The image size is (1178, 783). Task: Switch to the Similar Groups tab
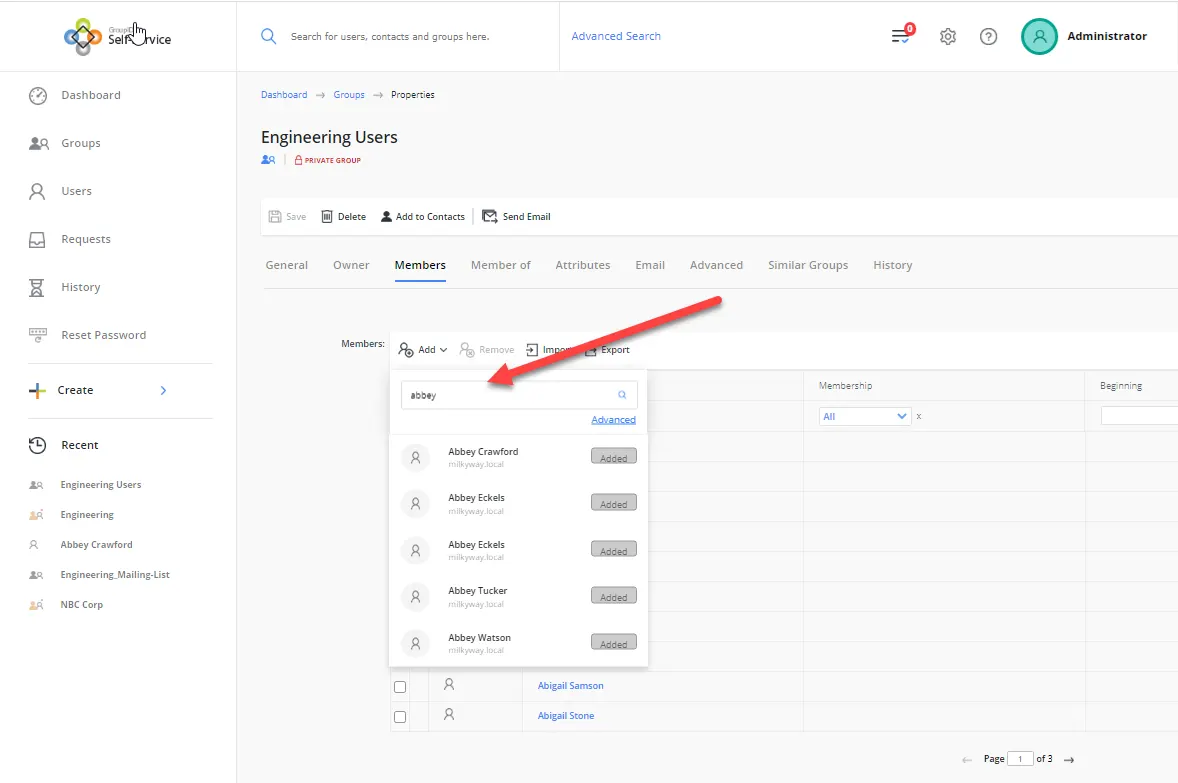pyautogui.click(x=808, y=265)
